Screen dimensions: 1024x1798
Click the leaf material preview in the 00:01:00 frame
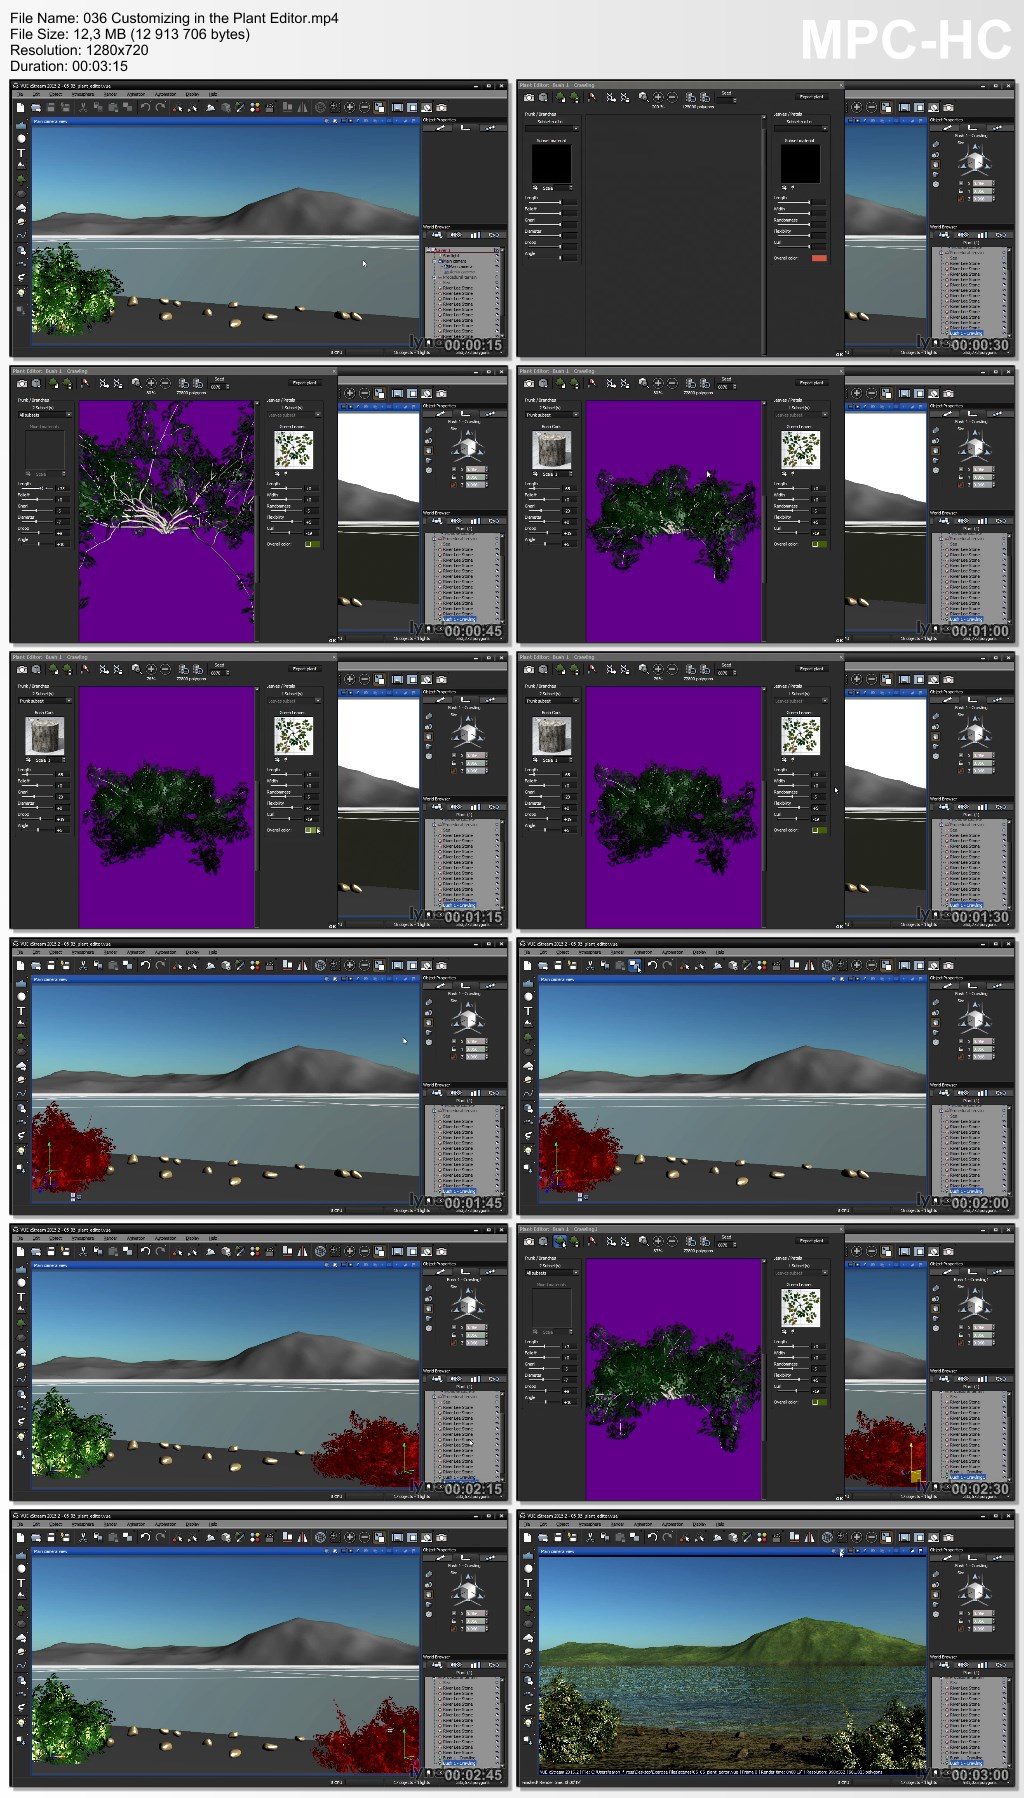tap(800, 449)
